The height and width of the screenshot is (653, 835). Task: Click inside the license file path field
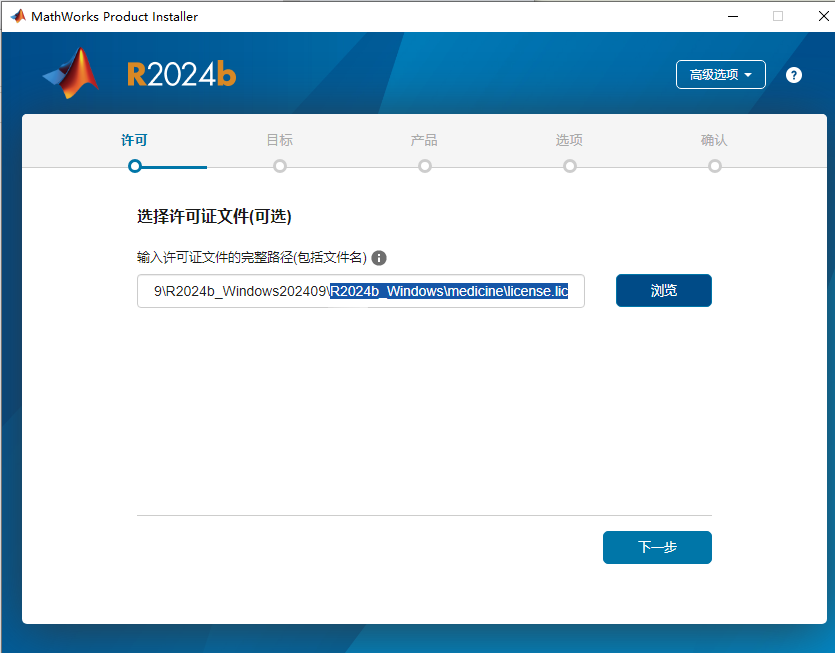(x=360, y=291)
